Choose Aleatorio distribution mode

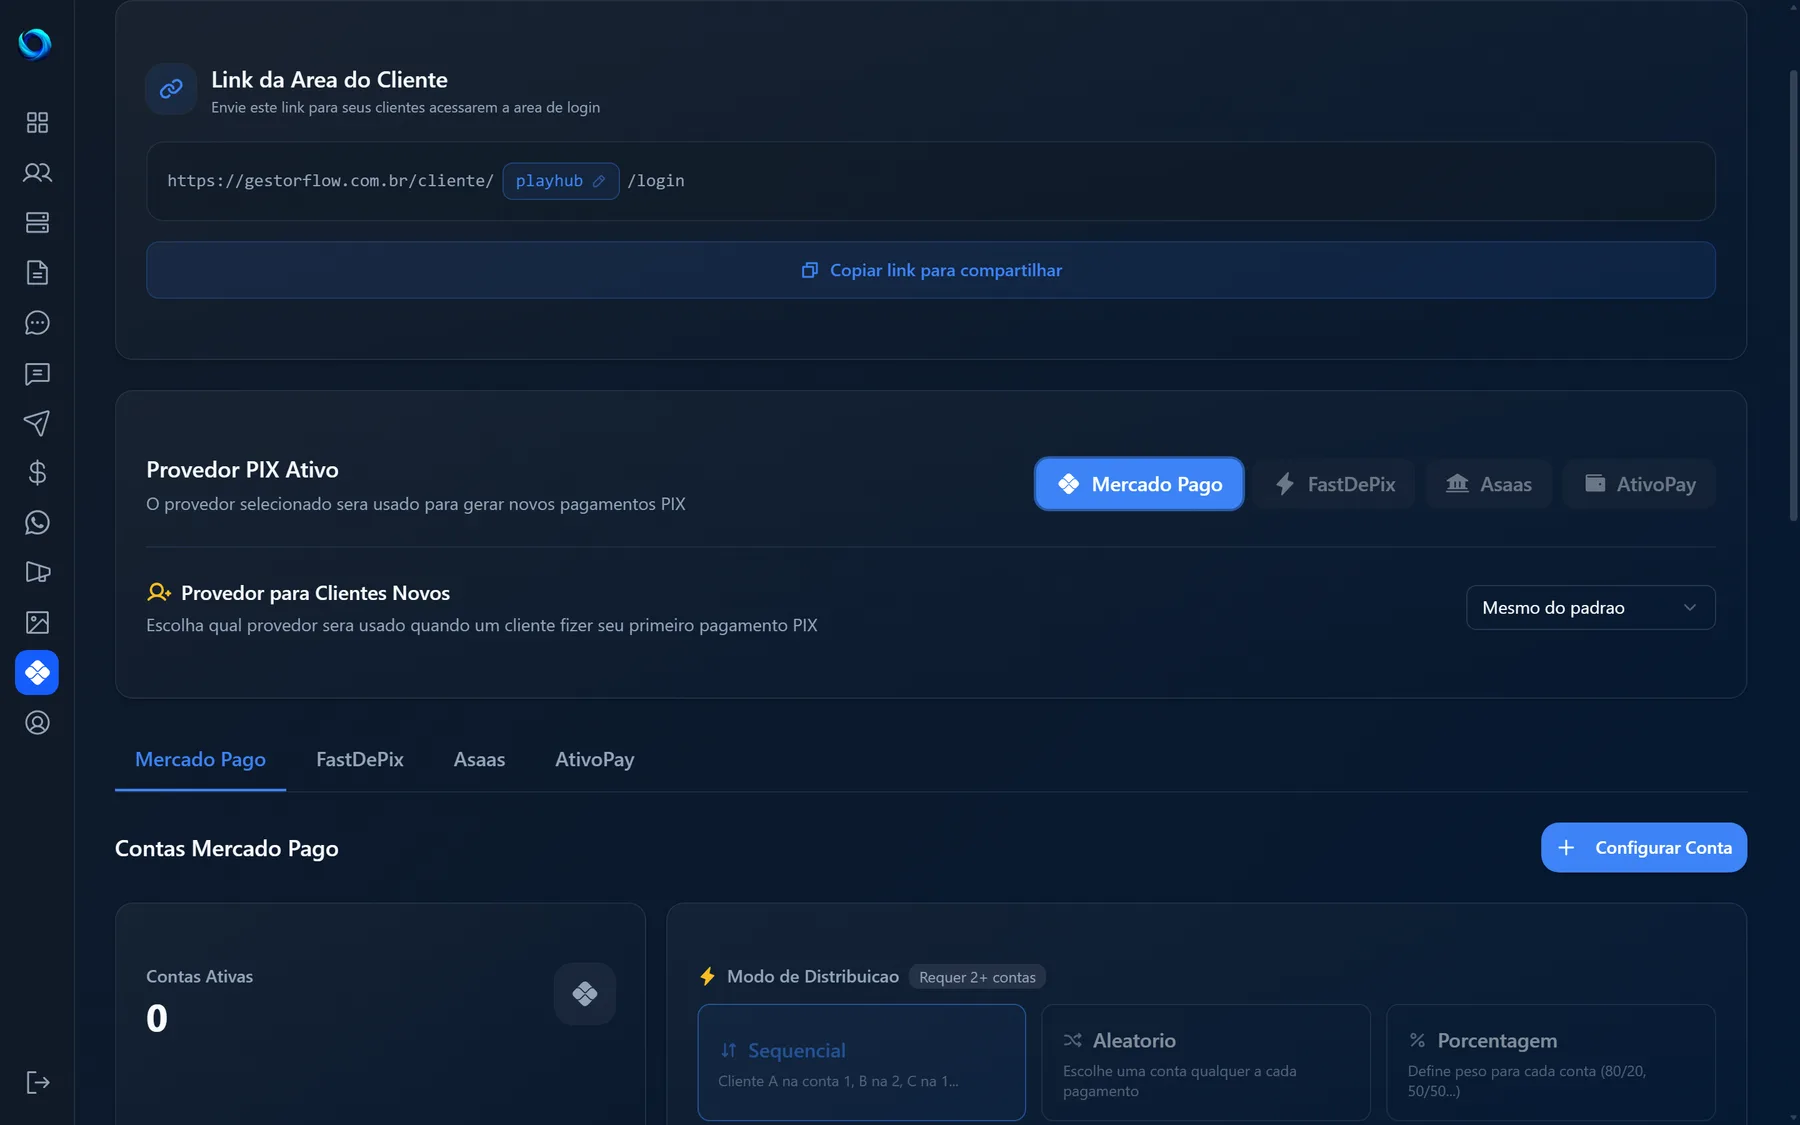(1206, 1062)
